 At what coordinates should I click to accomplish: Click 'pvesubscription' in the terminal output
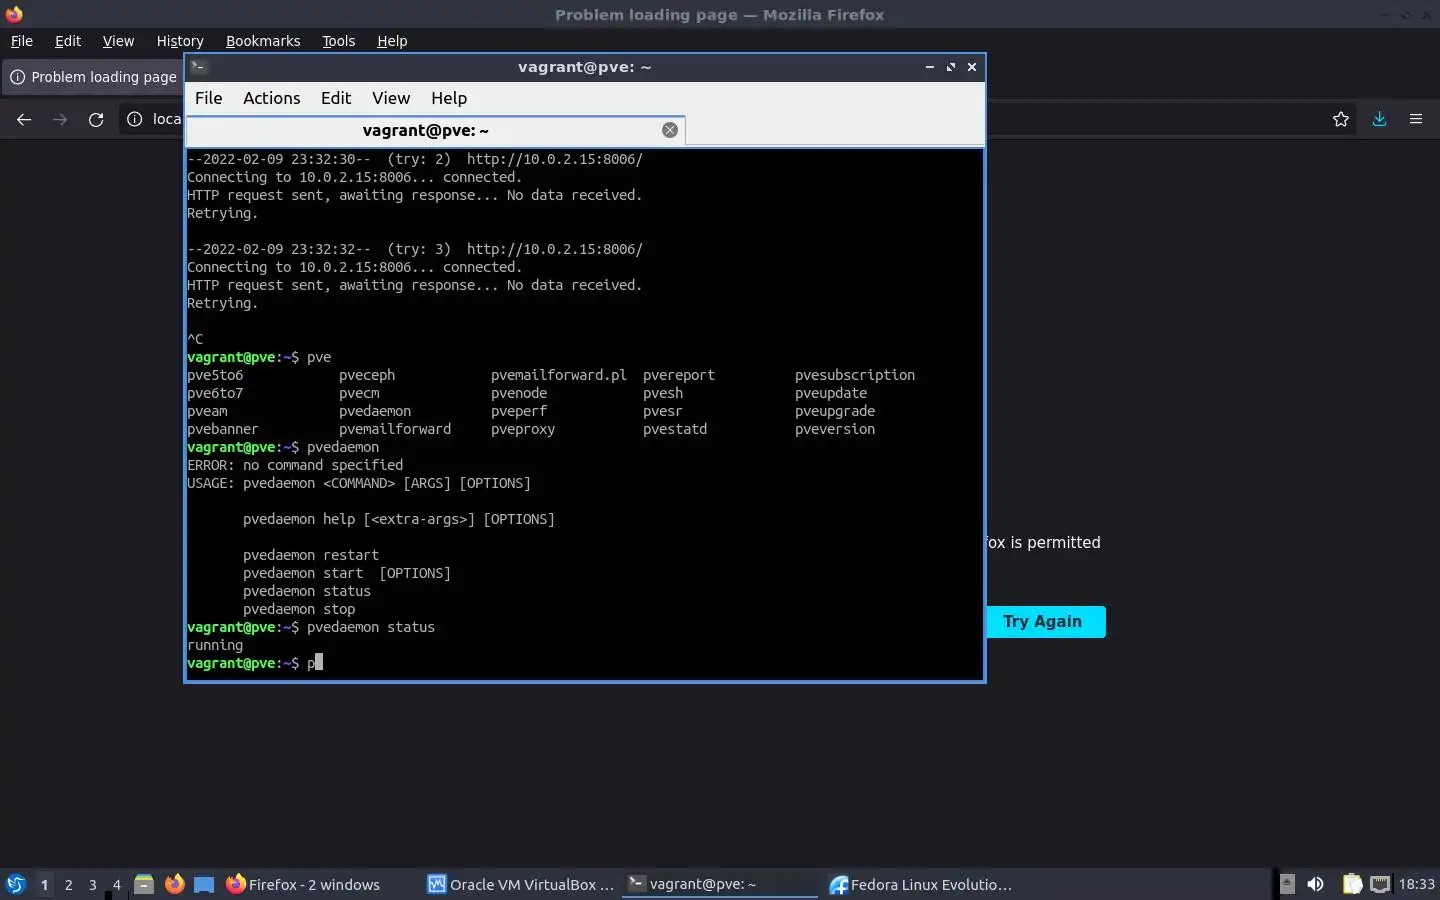855,375
